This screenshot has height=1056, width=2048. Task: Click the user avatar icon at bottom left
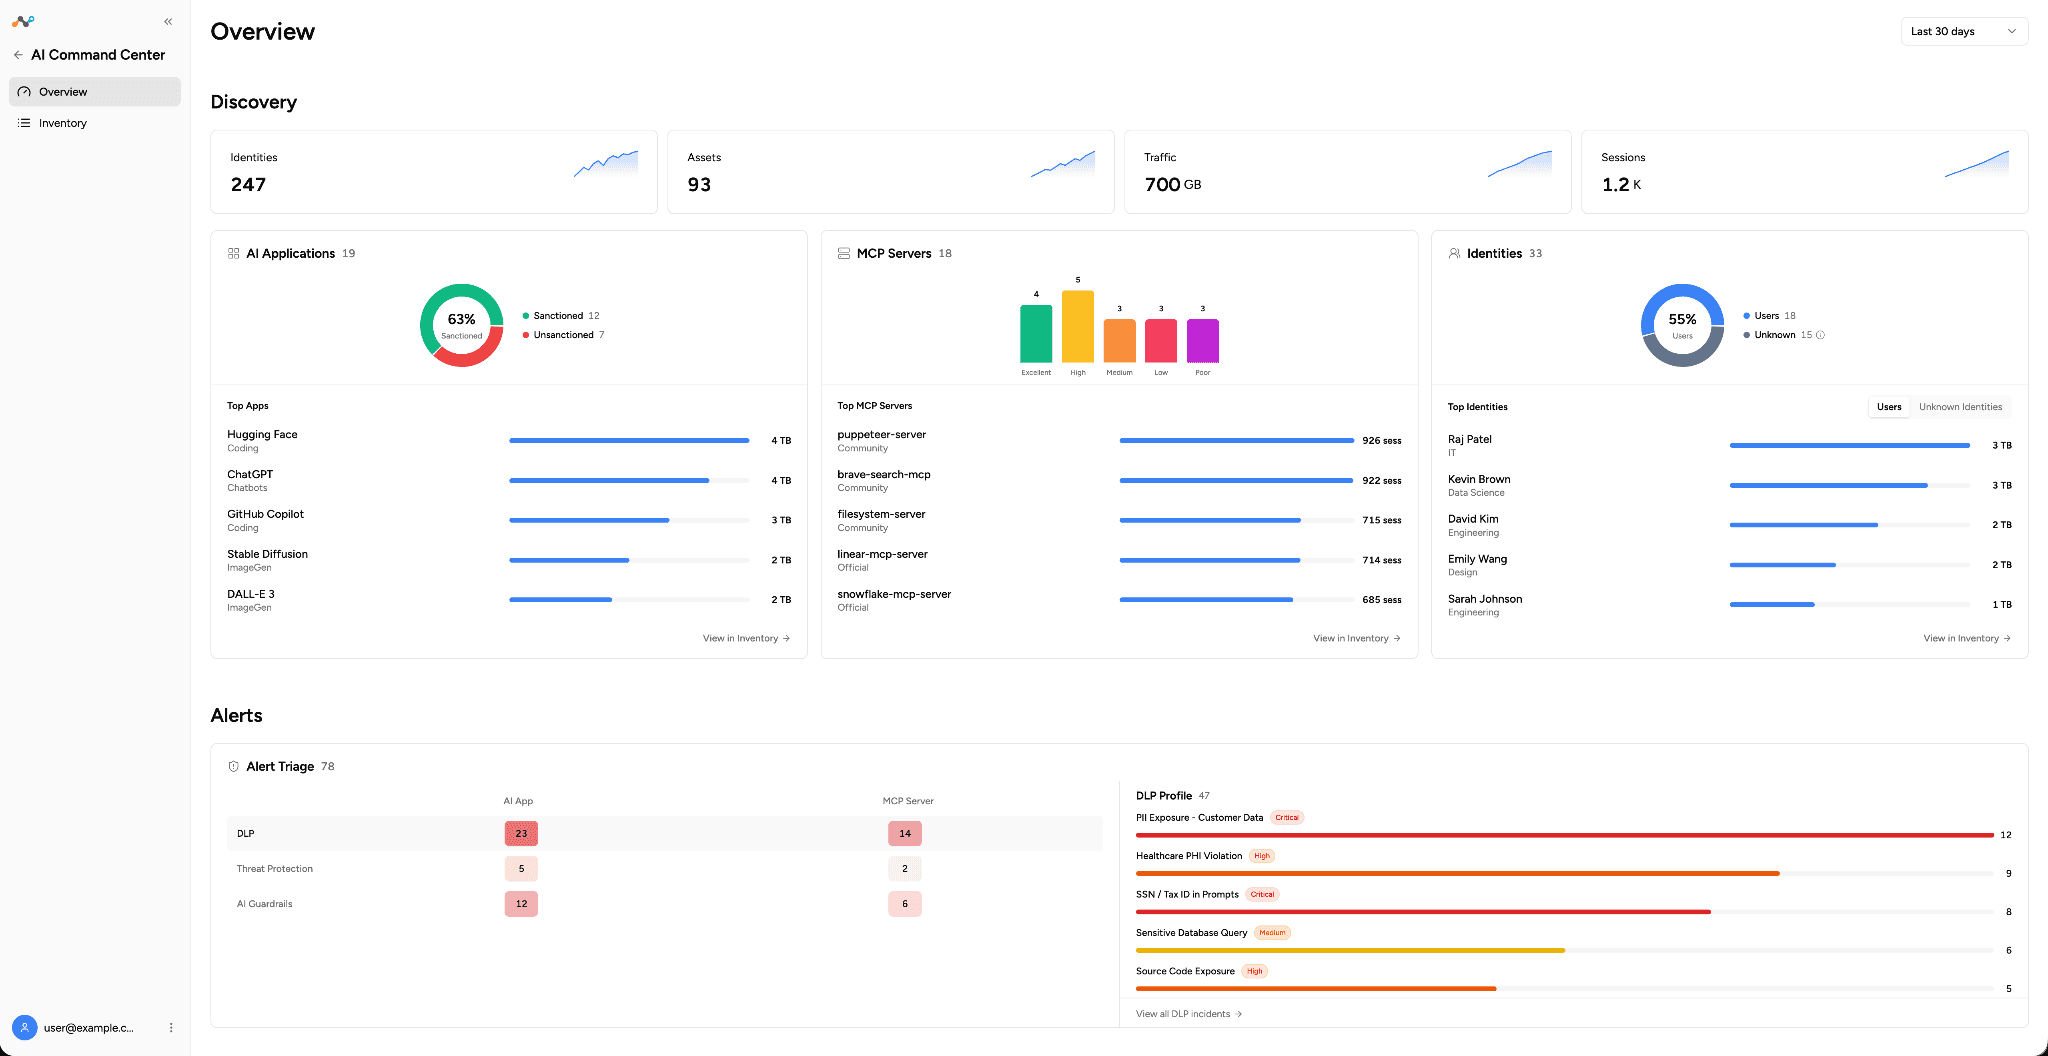(24, 1027)
